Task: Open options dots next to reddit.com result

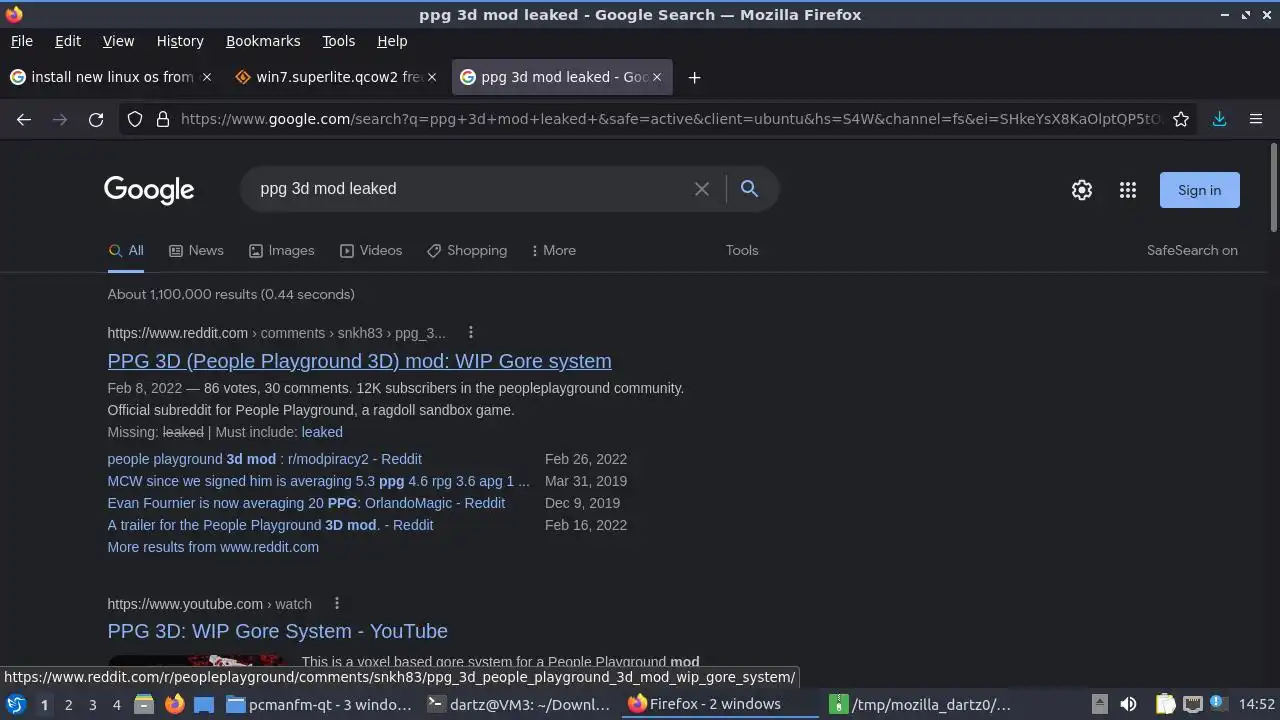Action: point(471,333)
